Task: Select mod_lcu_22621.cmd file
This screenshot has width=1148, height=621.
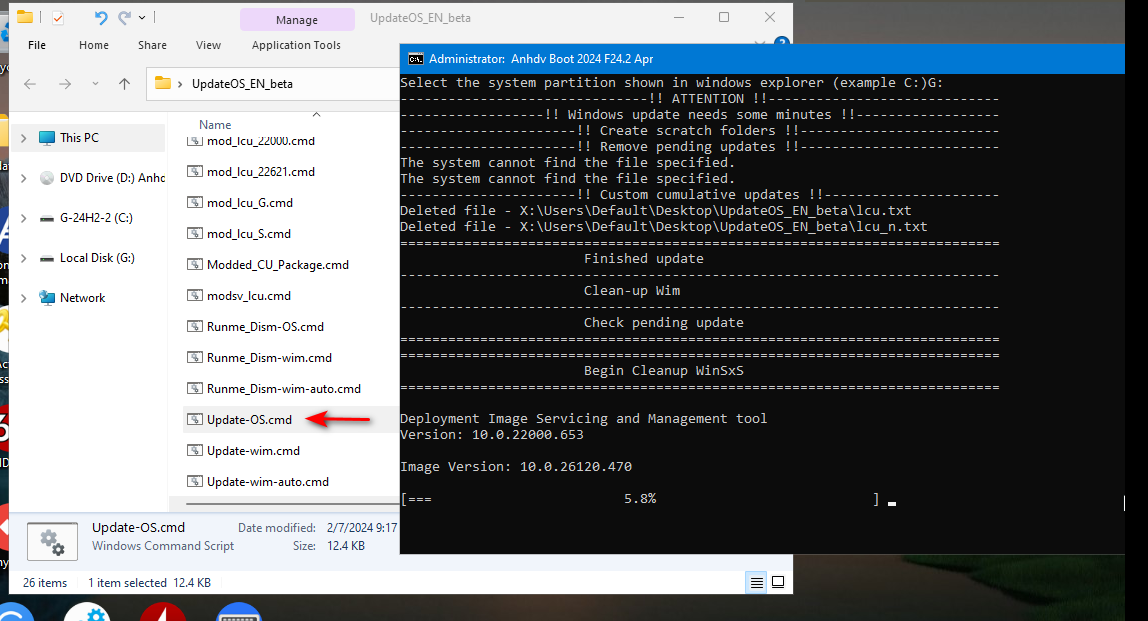Action: (x=261, y=171)
